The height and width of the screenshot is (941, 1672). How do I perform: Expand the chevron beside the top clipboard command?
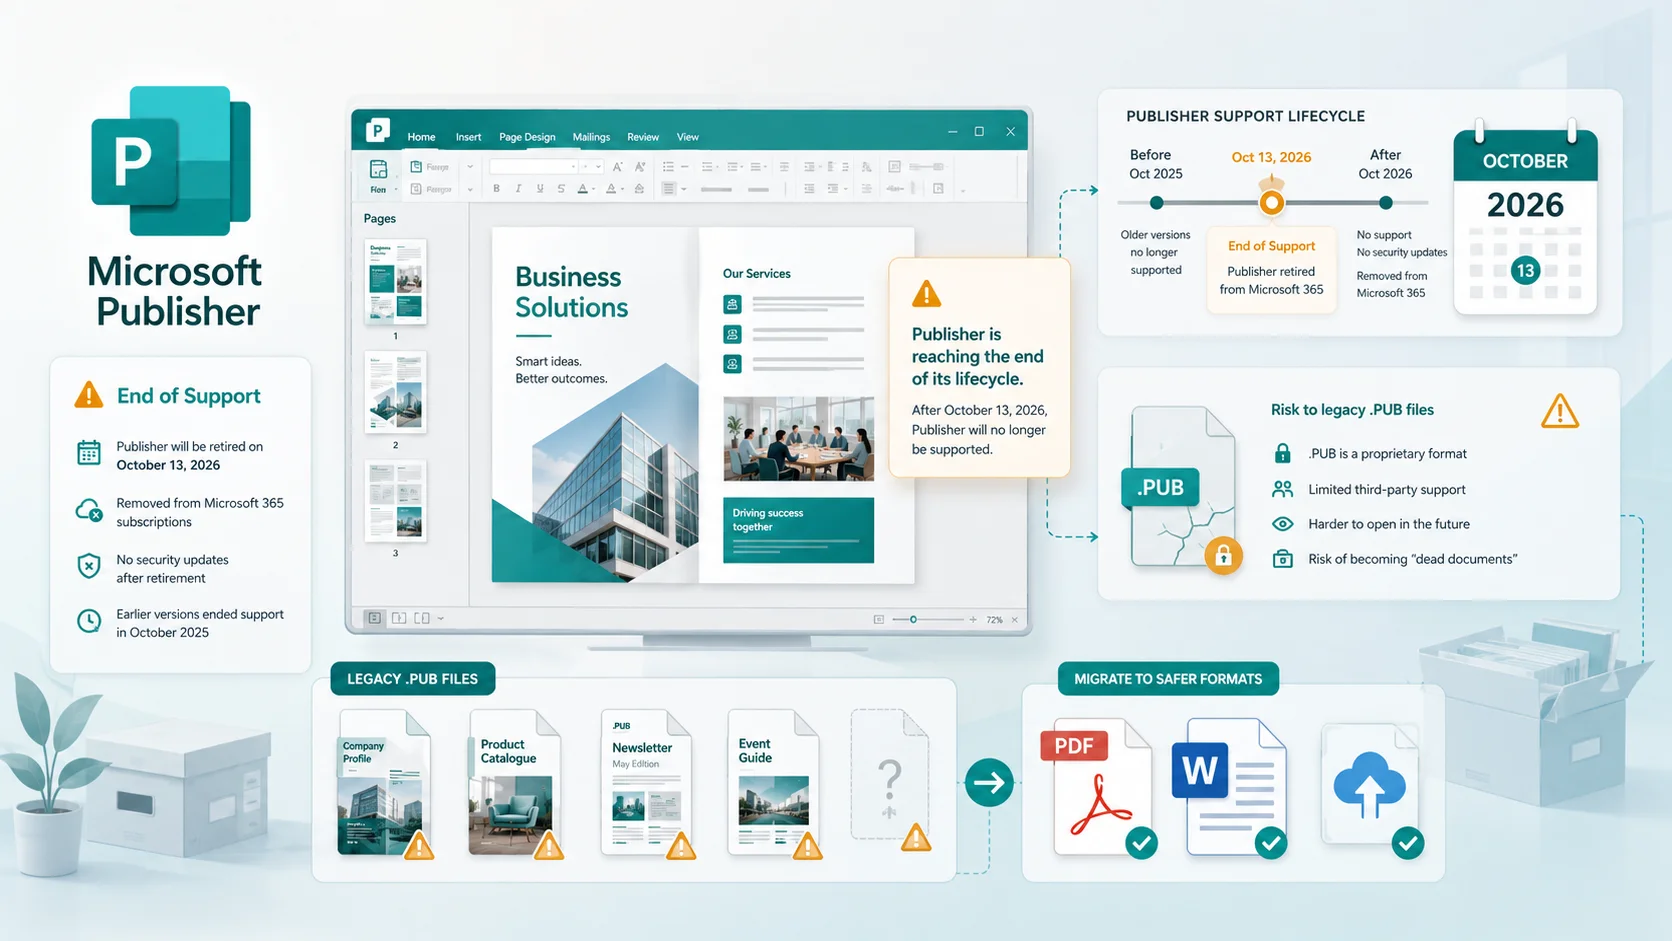(x=470, y=167)
